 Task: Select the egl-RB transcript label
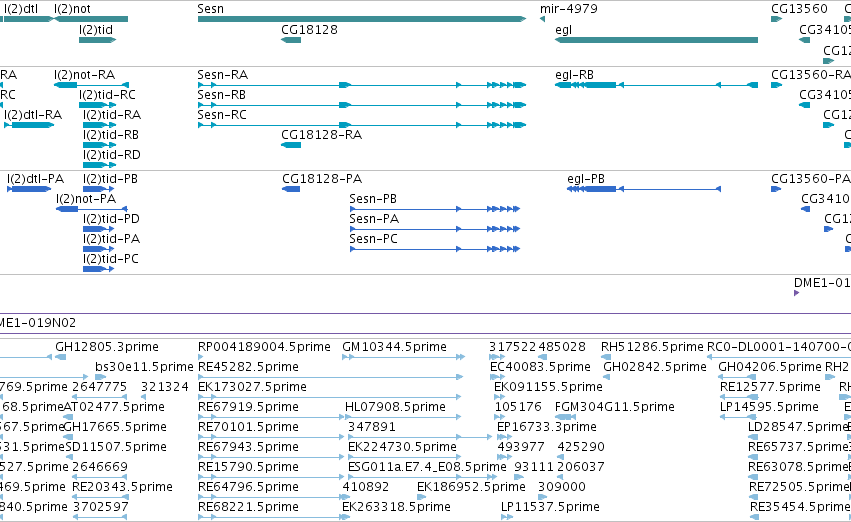click(x=574, y=75)
